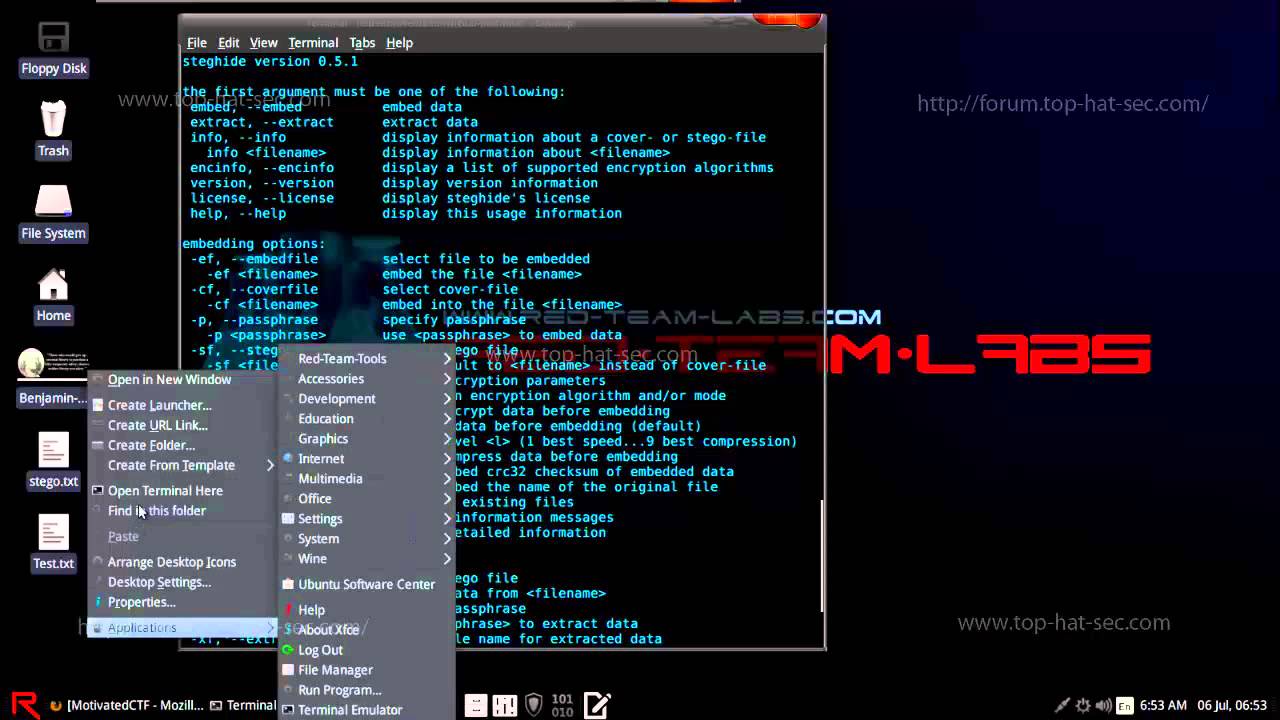Screen dimensions: 1280x720
Task: Click the shield icon in the bottom panel
Action: click(534, 705)
